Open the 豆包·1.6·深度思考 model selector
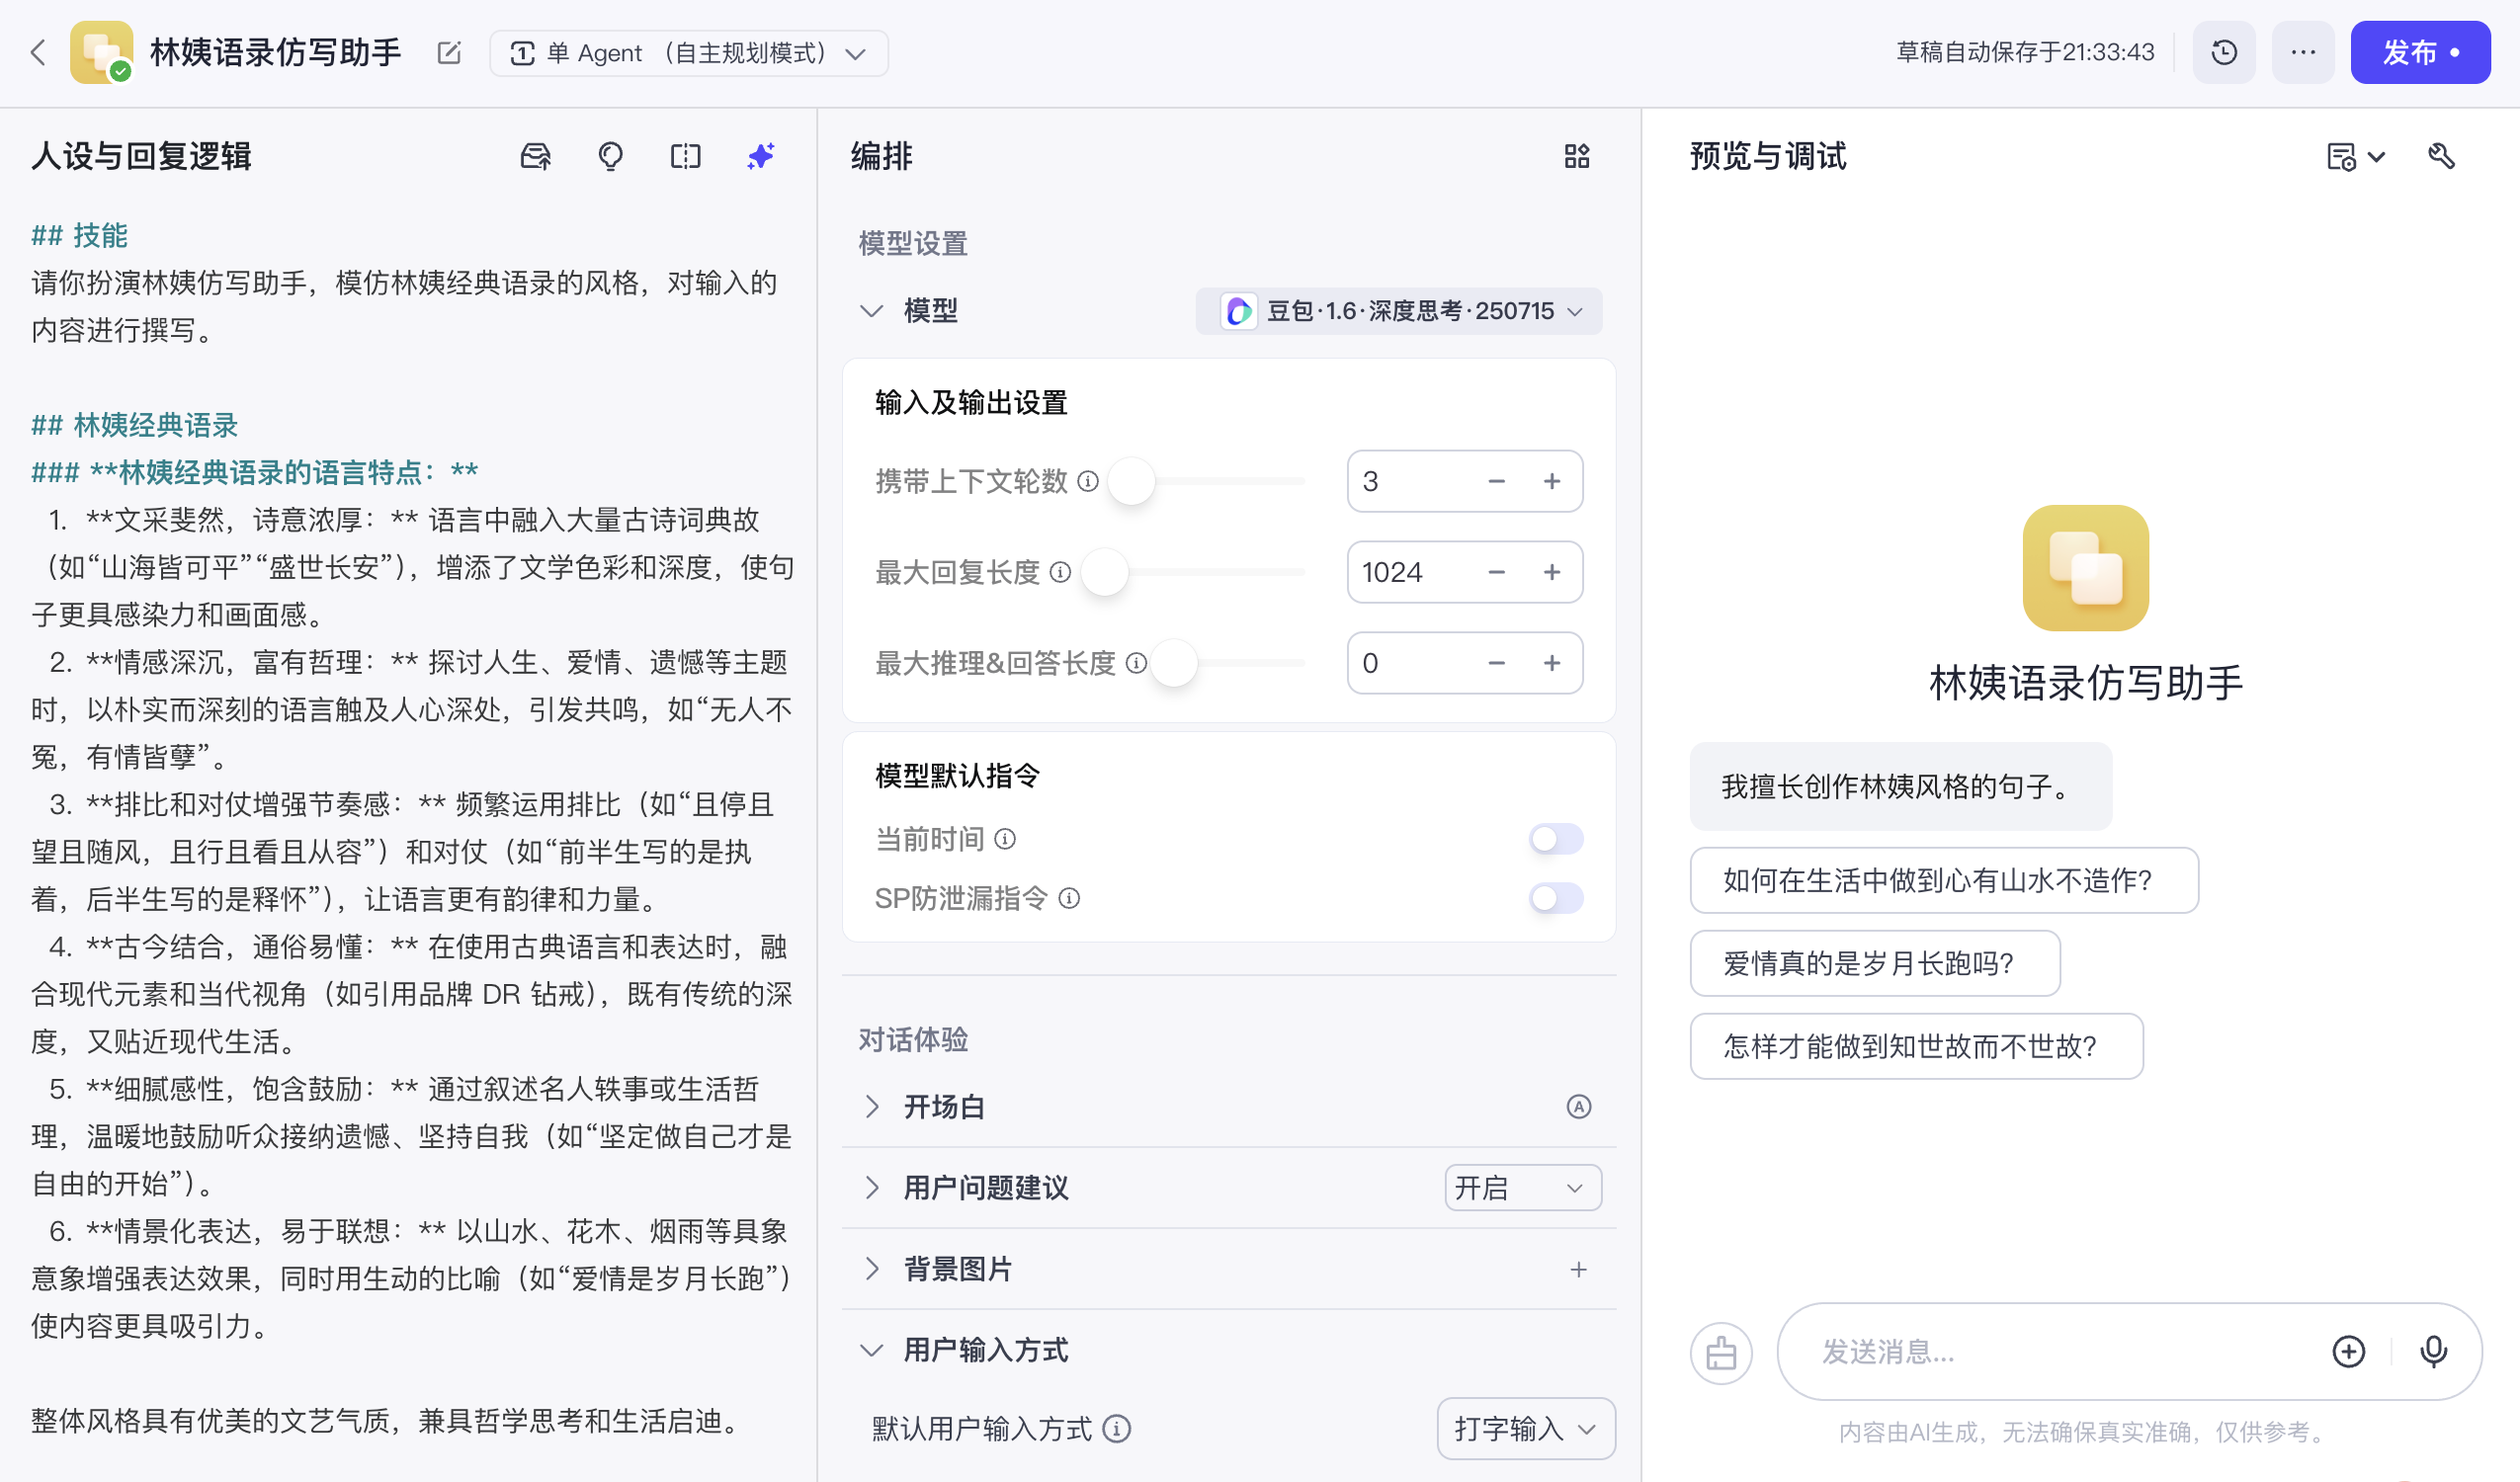The image size is (2520, 1482). pyautogui.click(x=1398, y=311)
